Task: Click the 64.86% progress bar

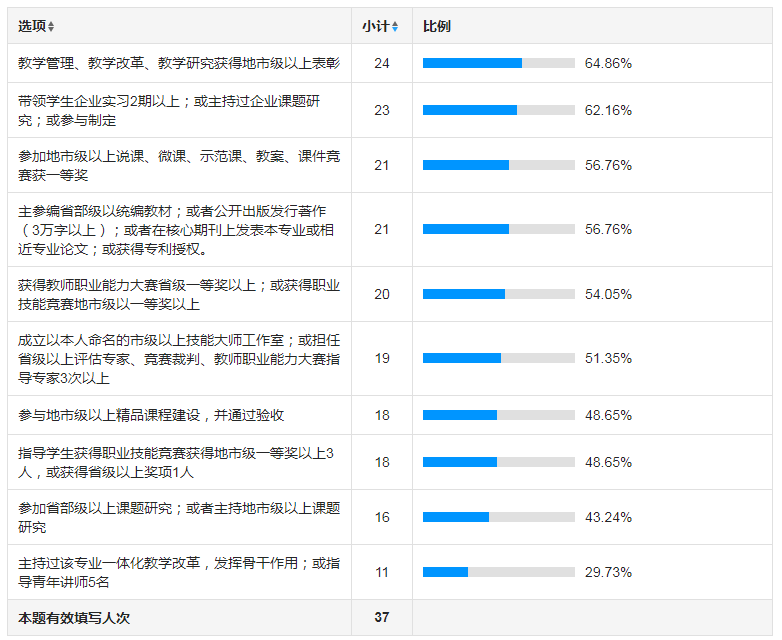Action: [498, 63]
